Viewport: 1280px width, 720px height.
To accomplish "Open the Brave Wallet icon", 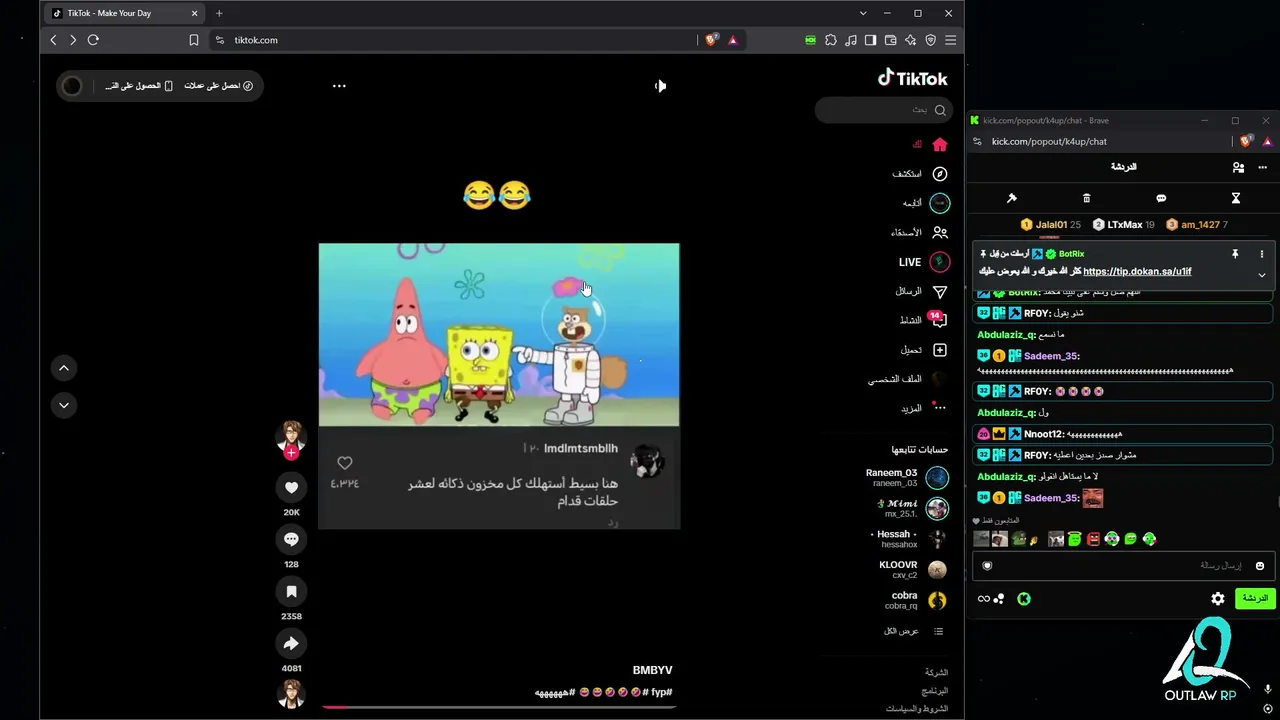I will [x=890, y=40].
